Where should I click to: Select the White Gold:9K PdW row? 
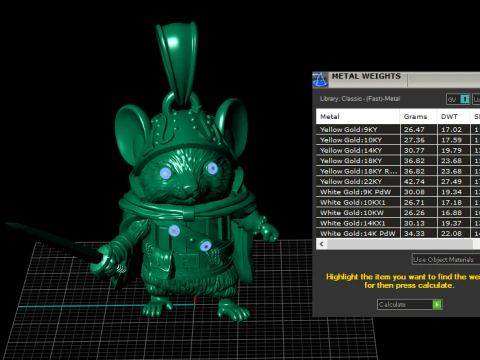398,192
